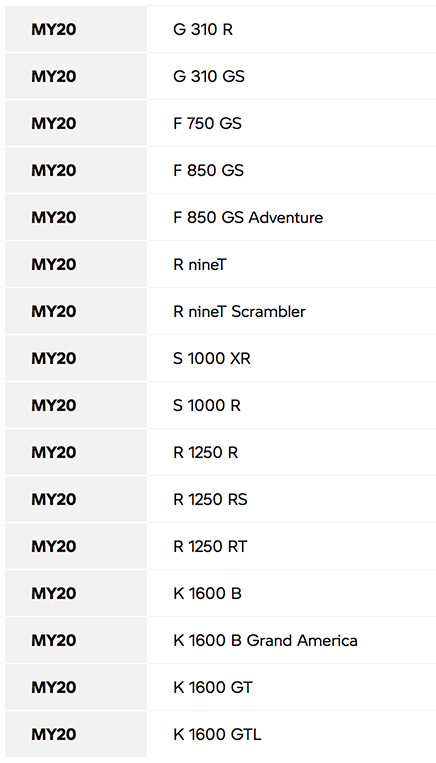Select the R 1250 RT model

click(x=210, y=546)
